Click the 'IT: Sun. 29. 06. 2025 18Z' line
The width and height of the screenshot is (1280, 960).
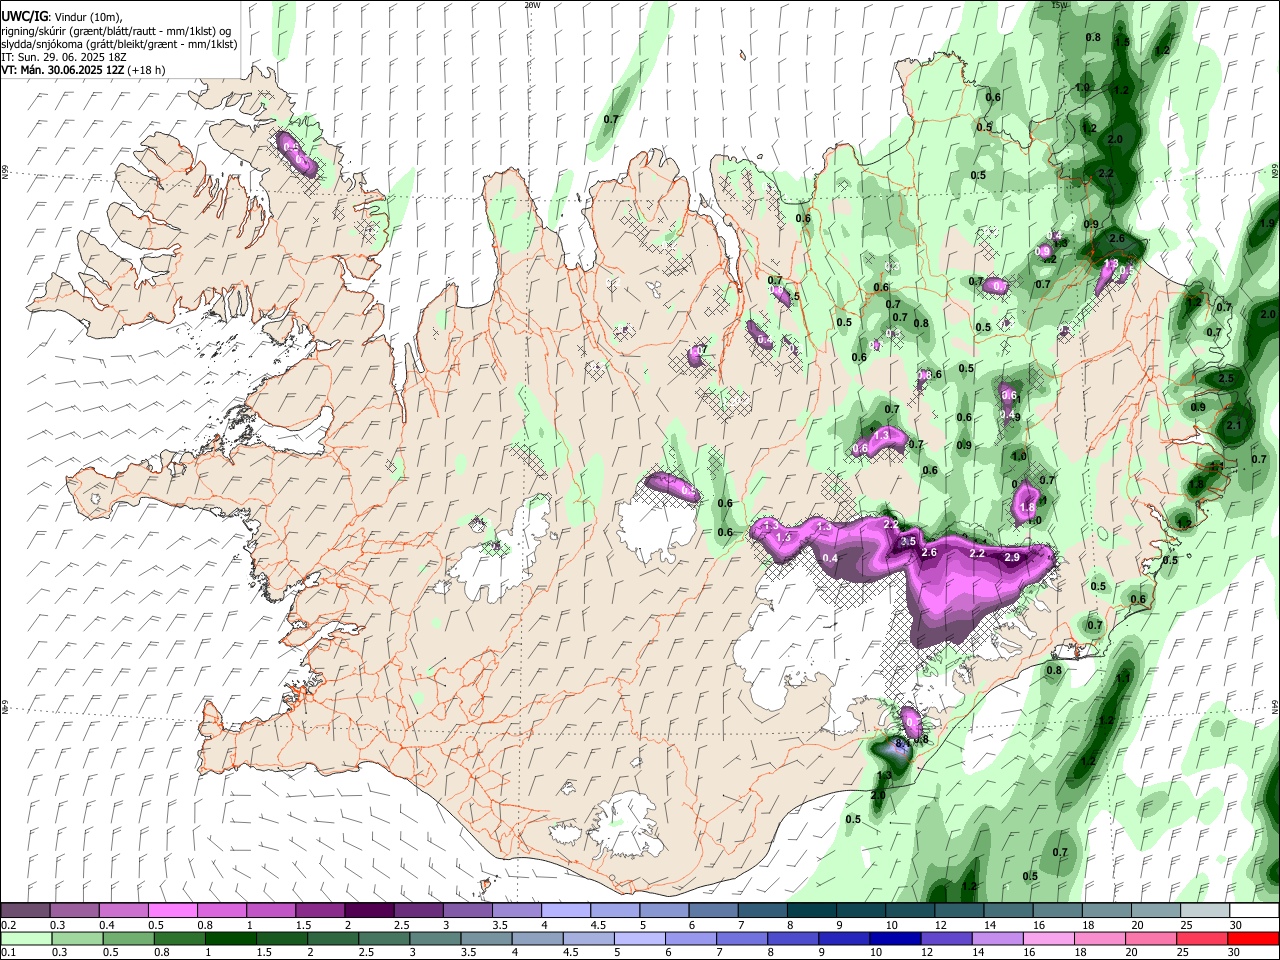coord(63,57)
